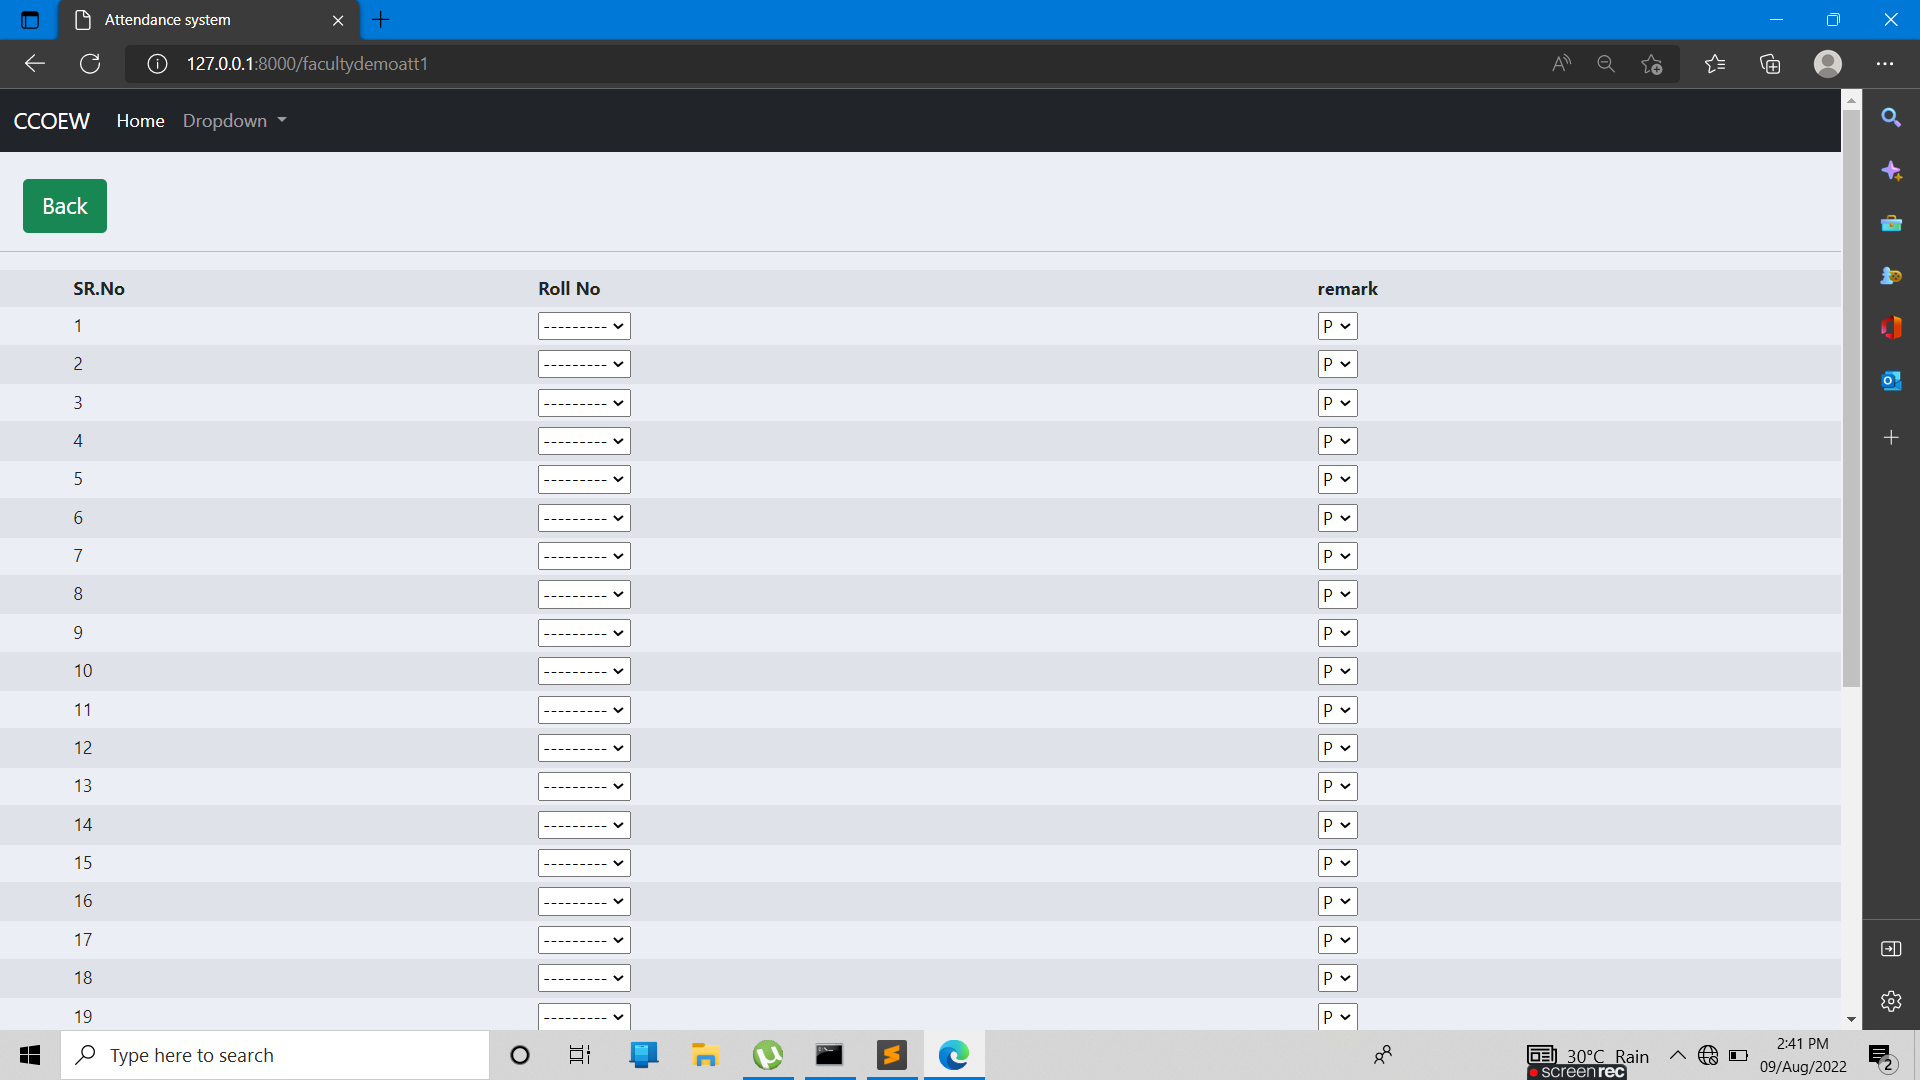This screenshot has height=1080, width=1920.
Task: Click the green Back button
Action: 65,206
